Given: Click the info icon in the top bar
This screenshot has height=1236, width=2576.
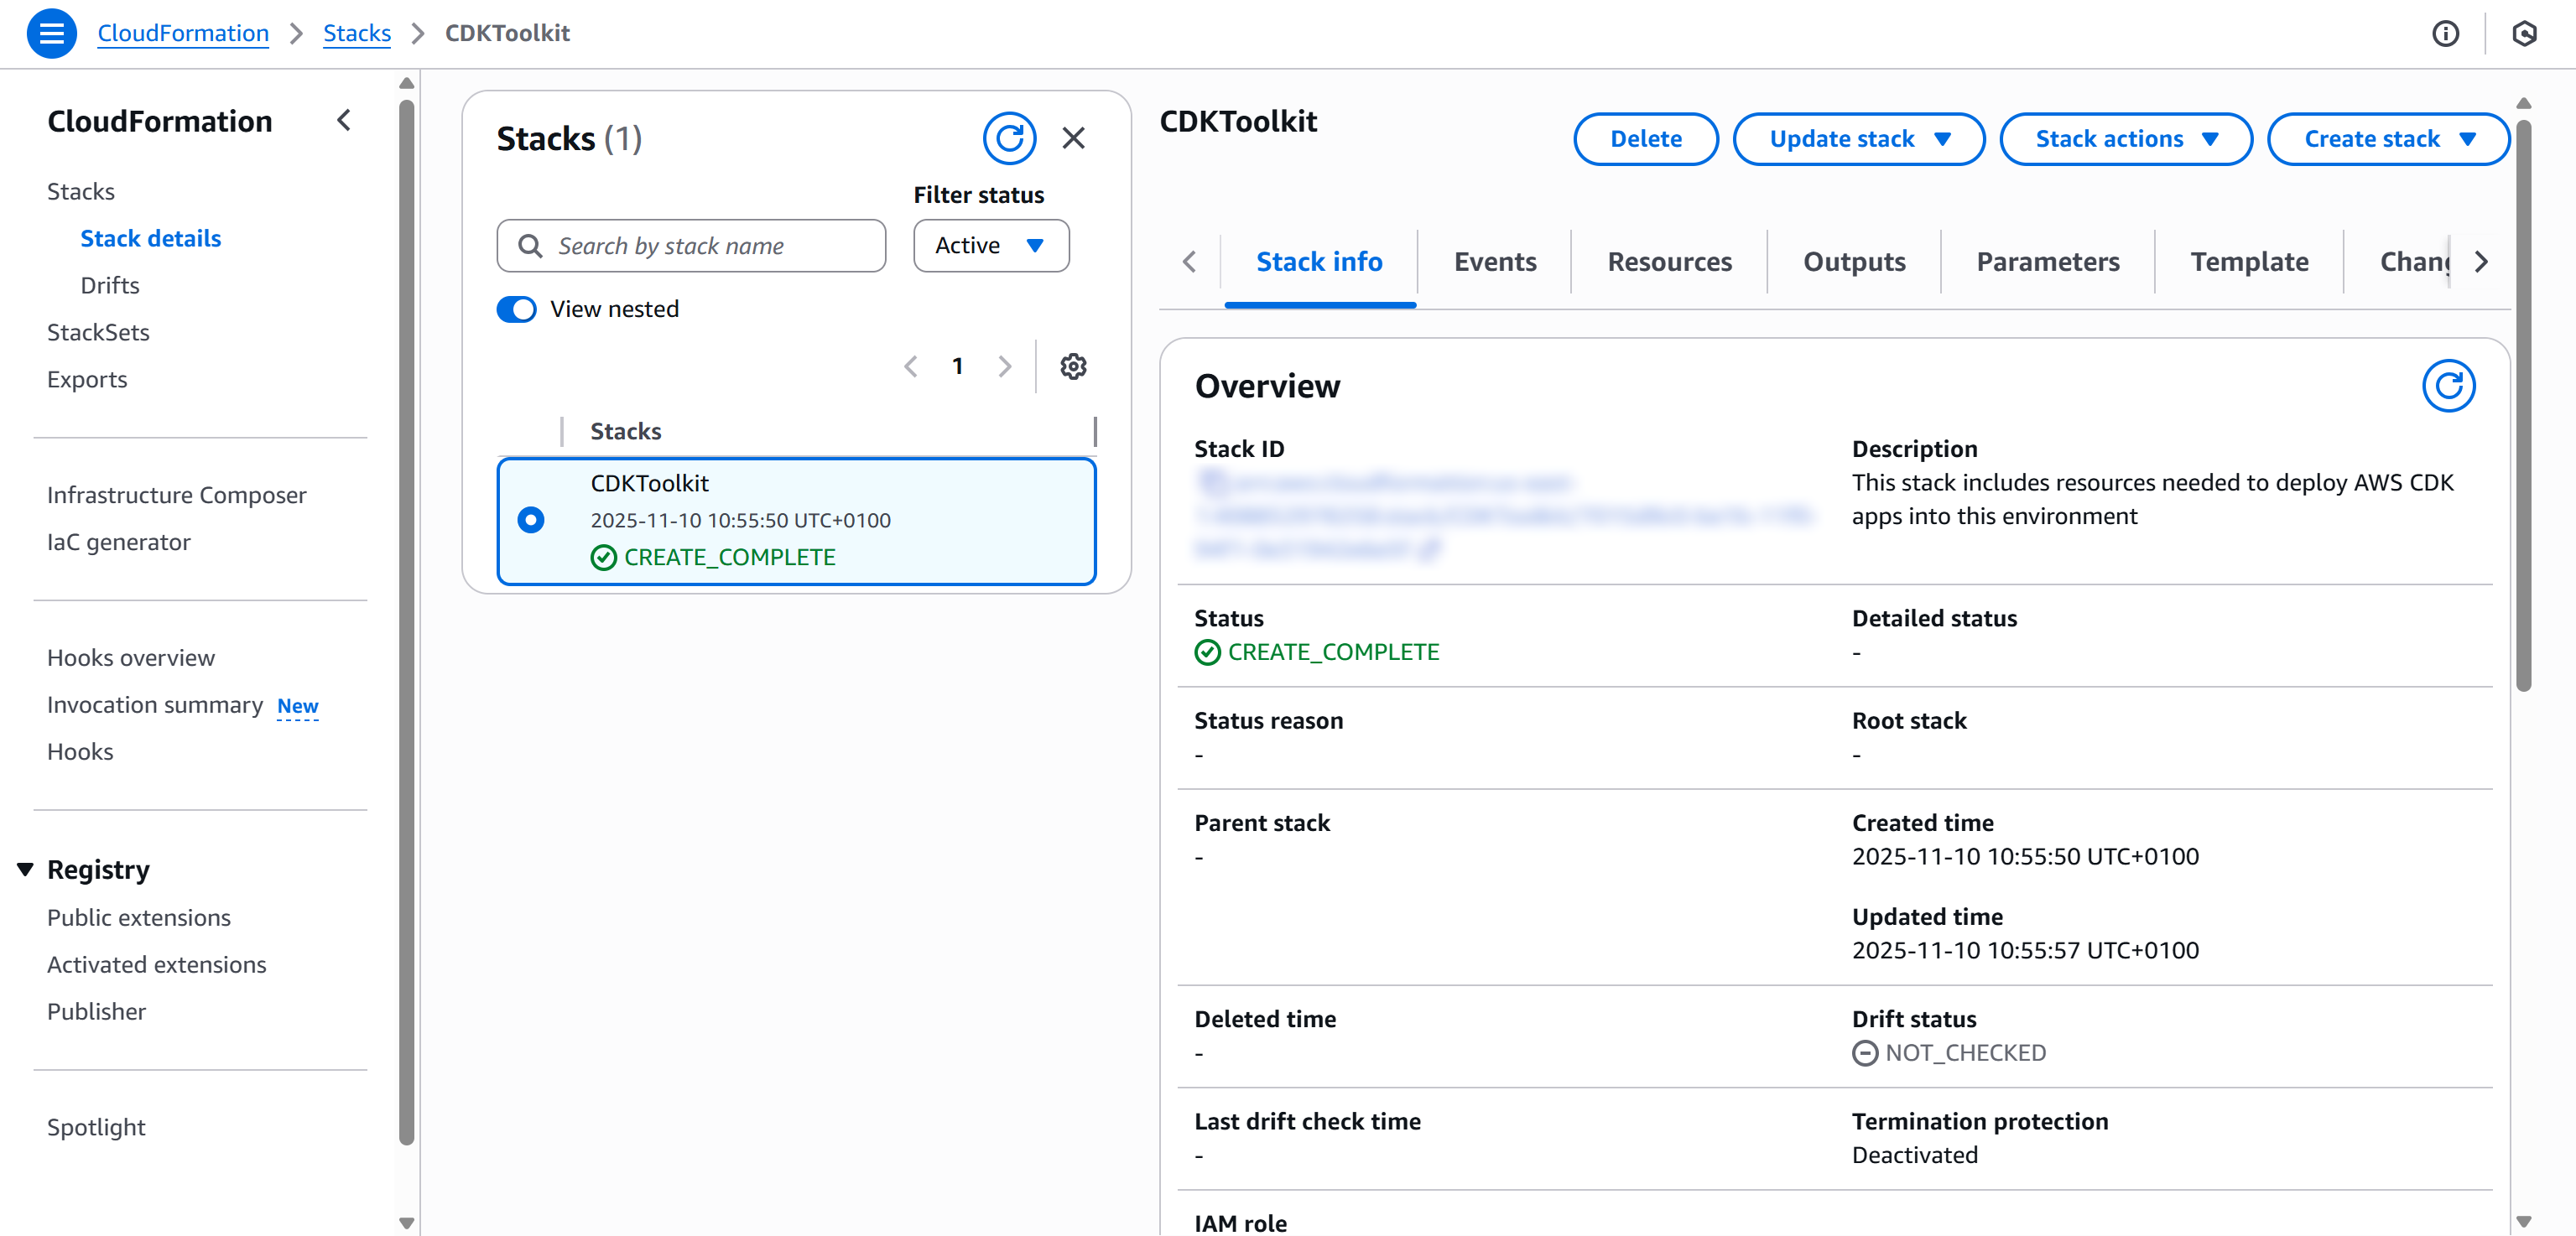Looking at the screenshot, I should (2447, 33).
